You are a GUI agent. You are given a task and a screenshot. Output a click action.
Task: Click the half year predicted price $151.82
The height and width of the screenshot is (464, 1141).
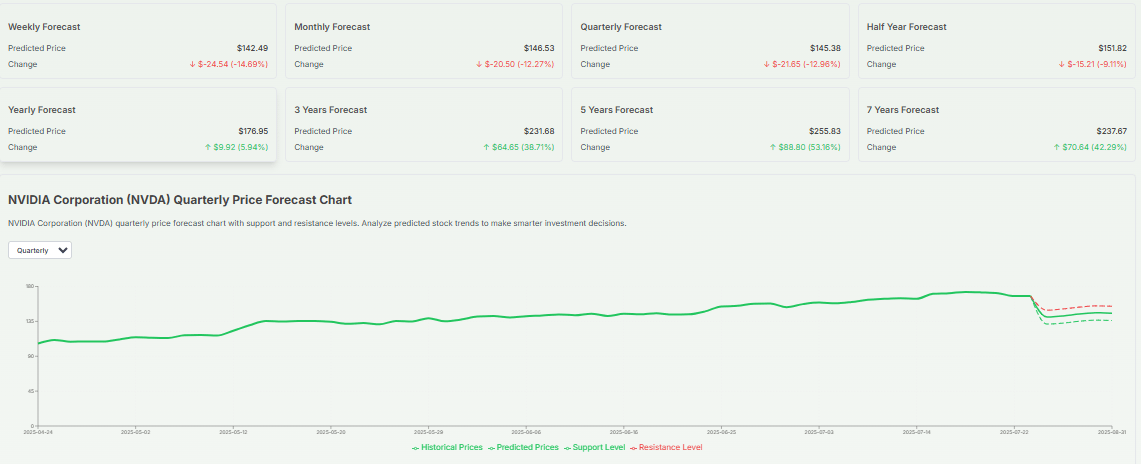click(1112, 48)
